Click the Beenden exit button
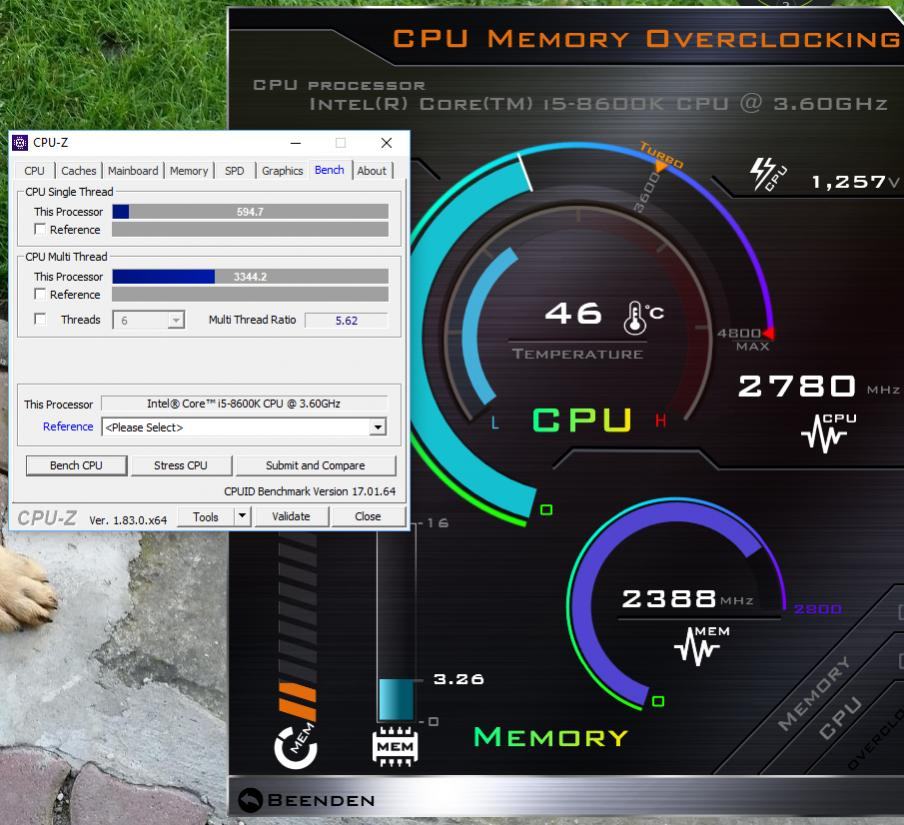904x825 pixels. [x=307, y=800]
